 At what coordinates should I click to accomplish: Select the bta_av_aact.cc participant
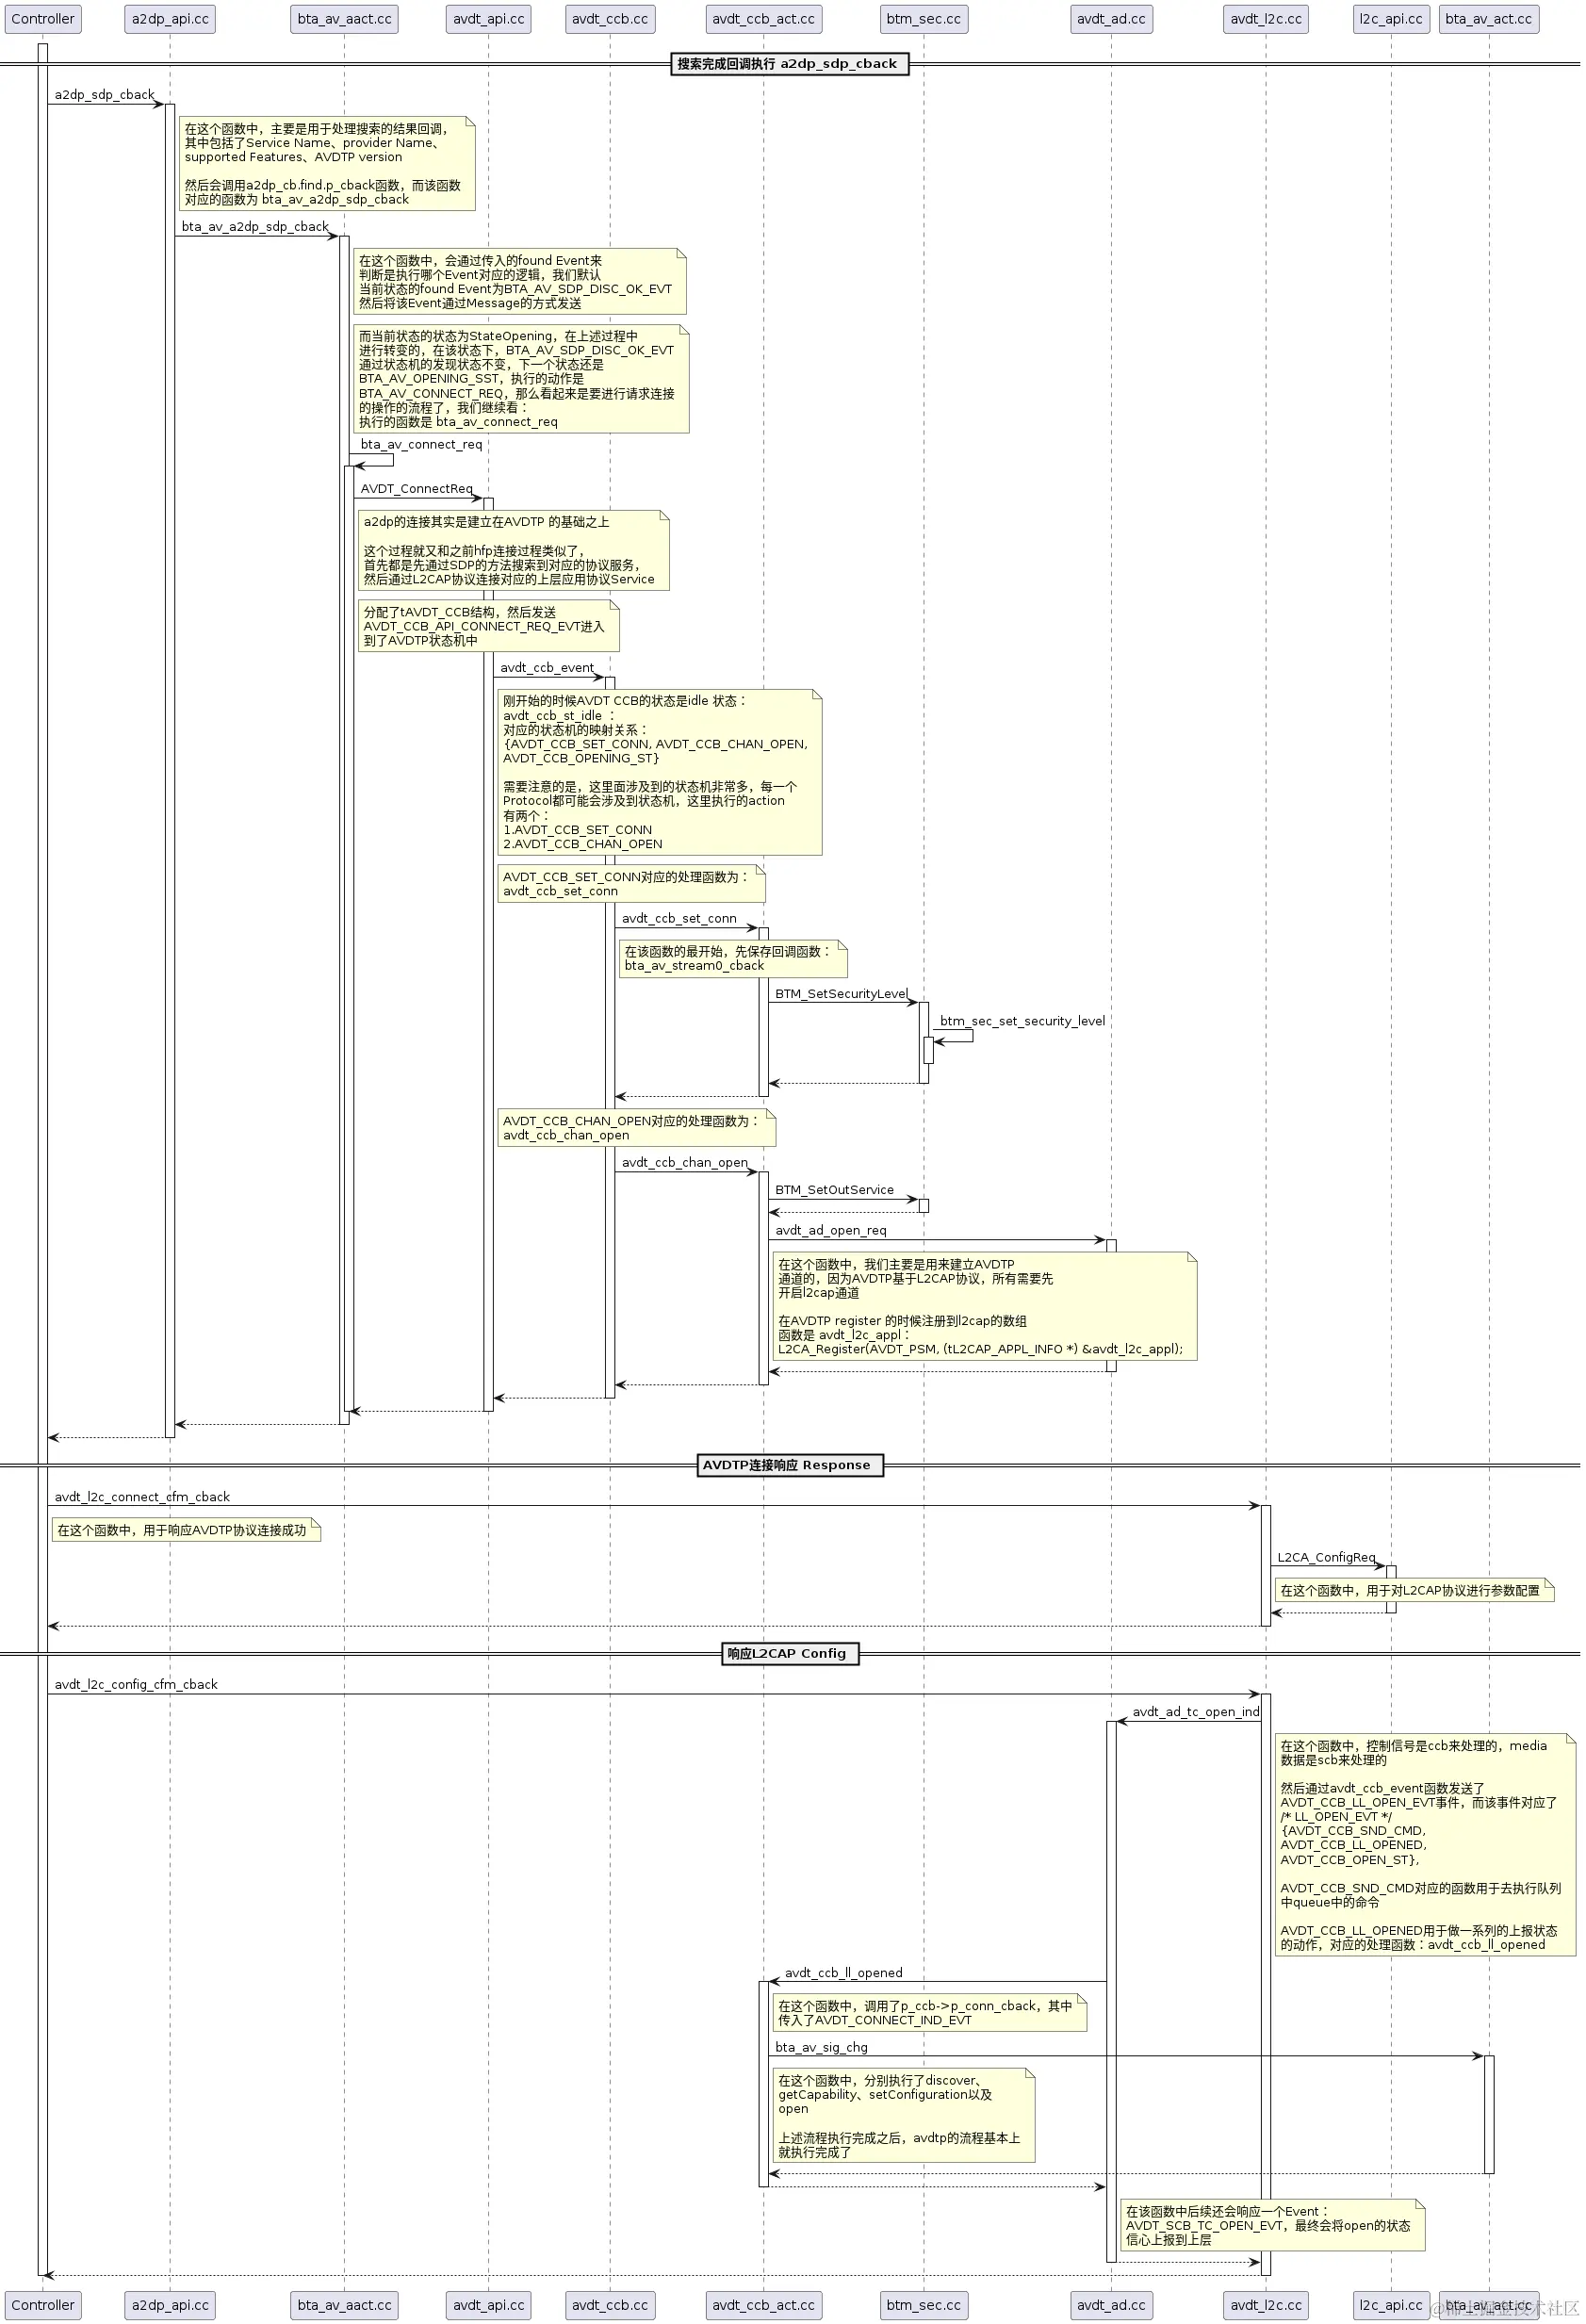tap(344, 18)
